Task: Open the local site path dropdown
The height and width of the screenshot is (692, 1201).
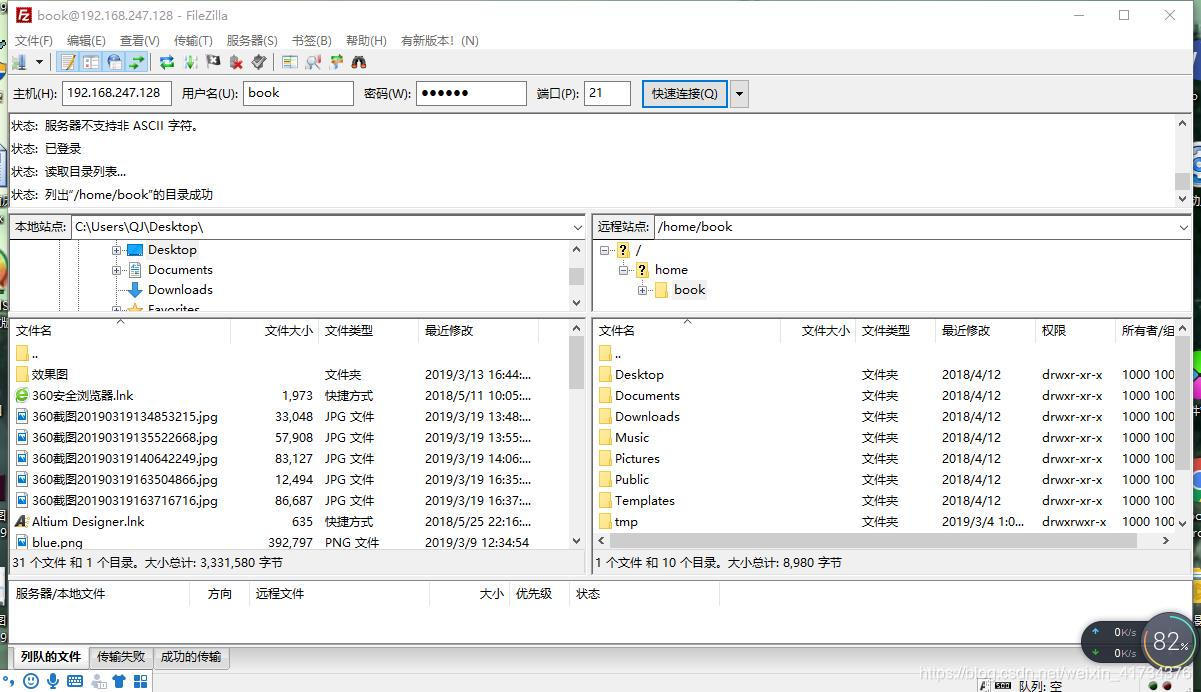Action: click(x=577, y=227)
